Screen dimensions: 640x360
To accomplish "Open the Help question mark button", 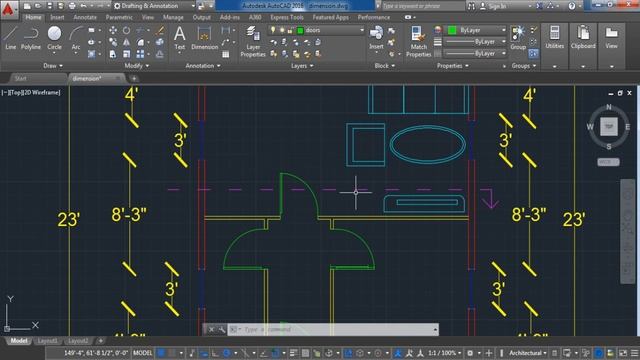I will point(572,6).
